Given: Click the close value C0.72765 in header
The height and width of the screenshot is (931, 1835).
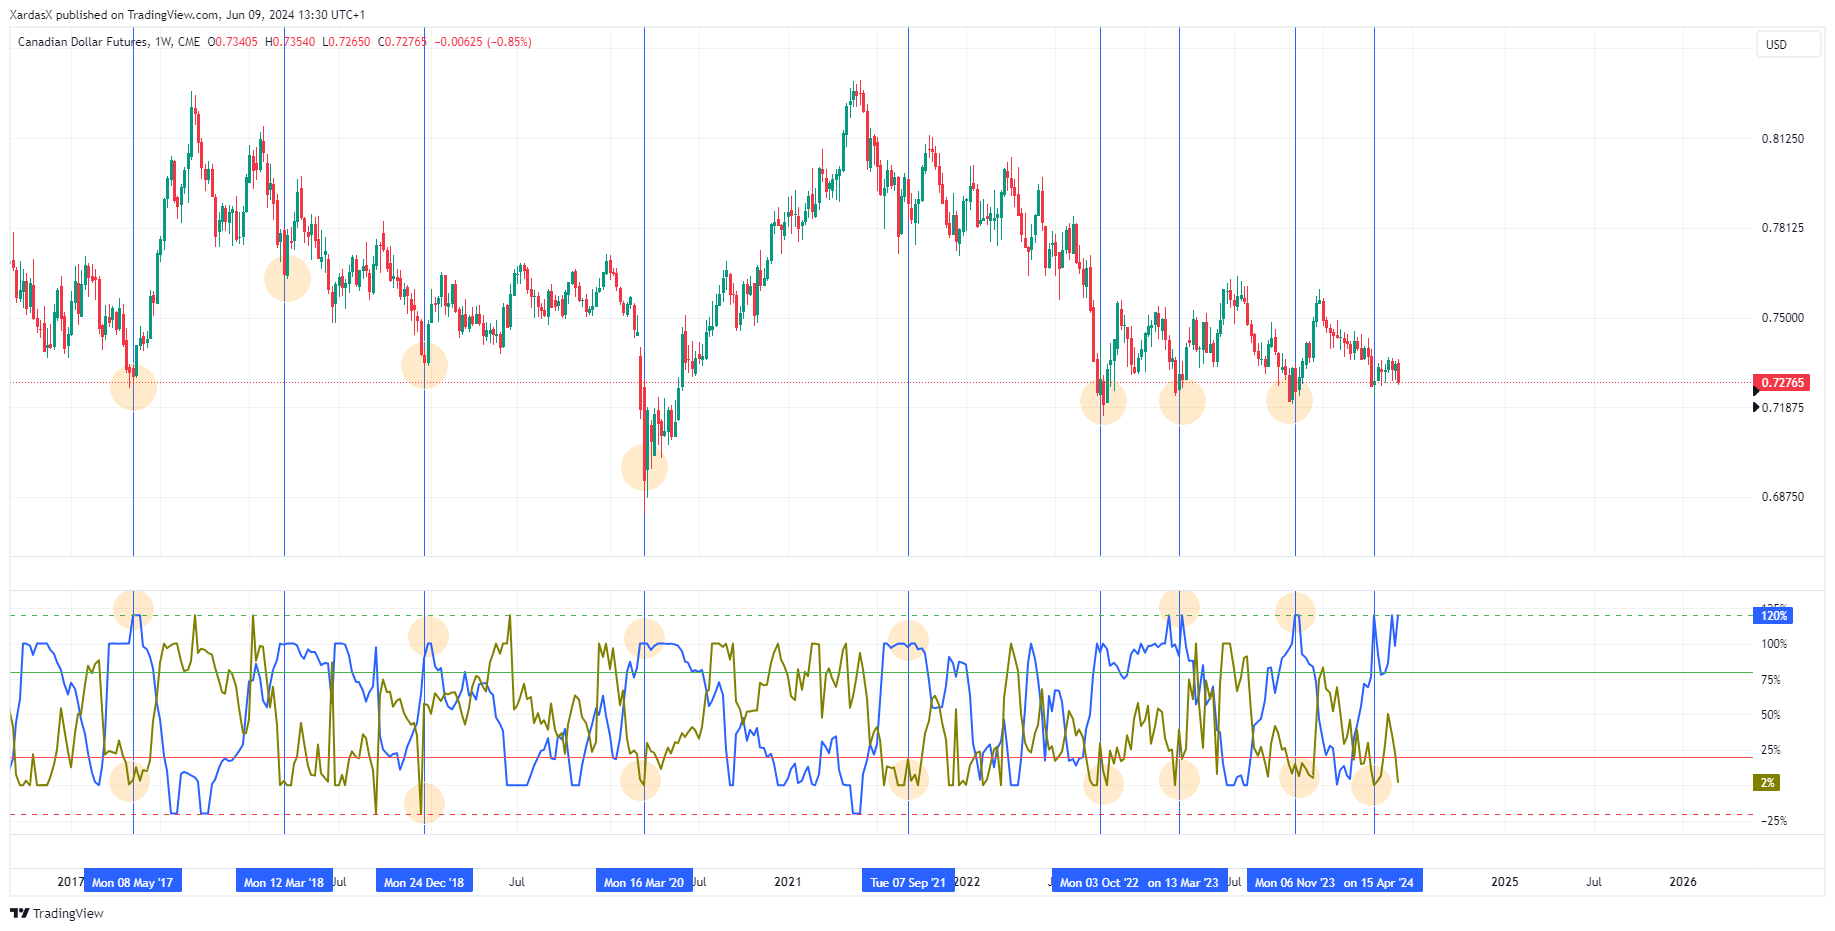Looking at the screenshot, I should tap(402, 42).
